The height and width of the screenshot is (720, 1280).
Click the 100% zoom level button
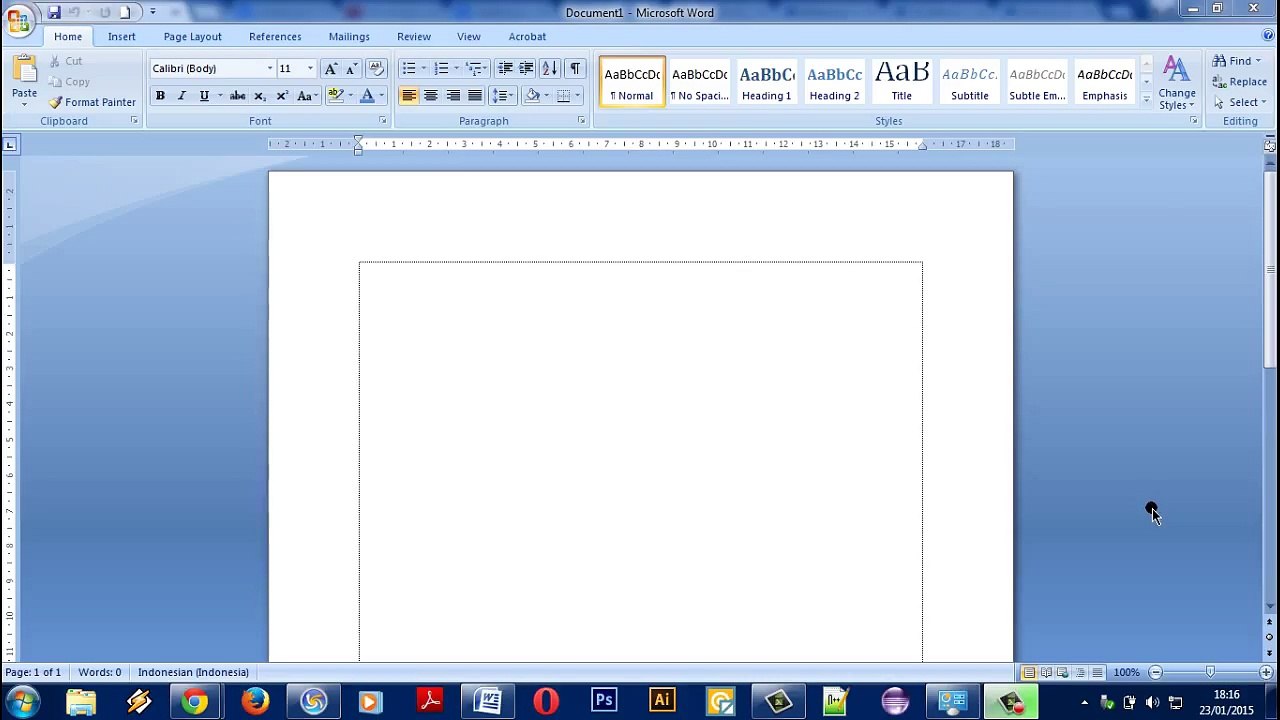click(x=1127, y=672)
